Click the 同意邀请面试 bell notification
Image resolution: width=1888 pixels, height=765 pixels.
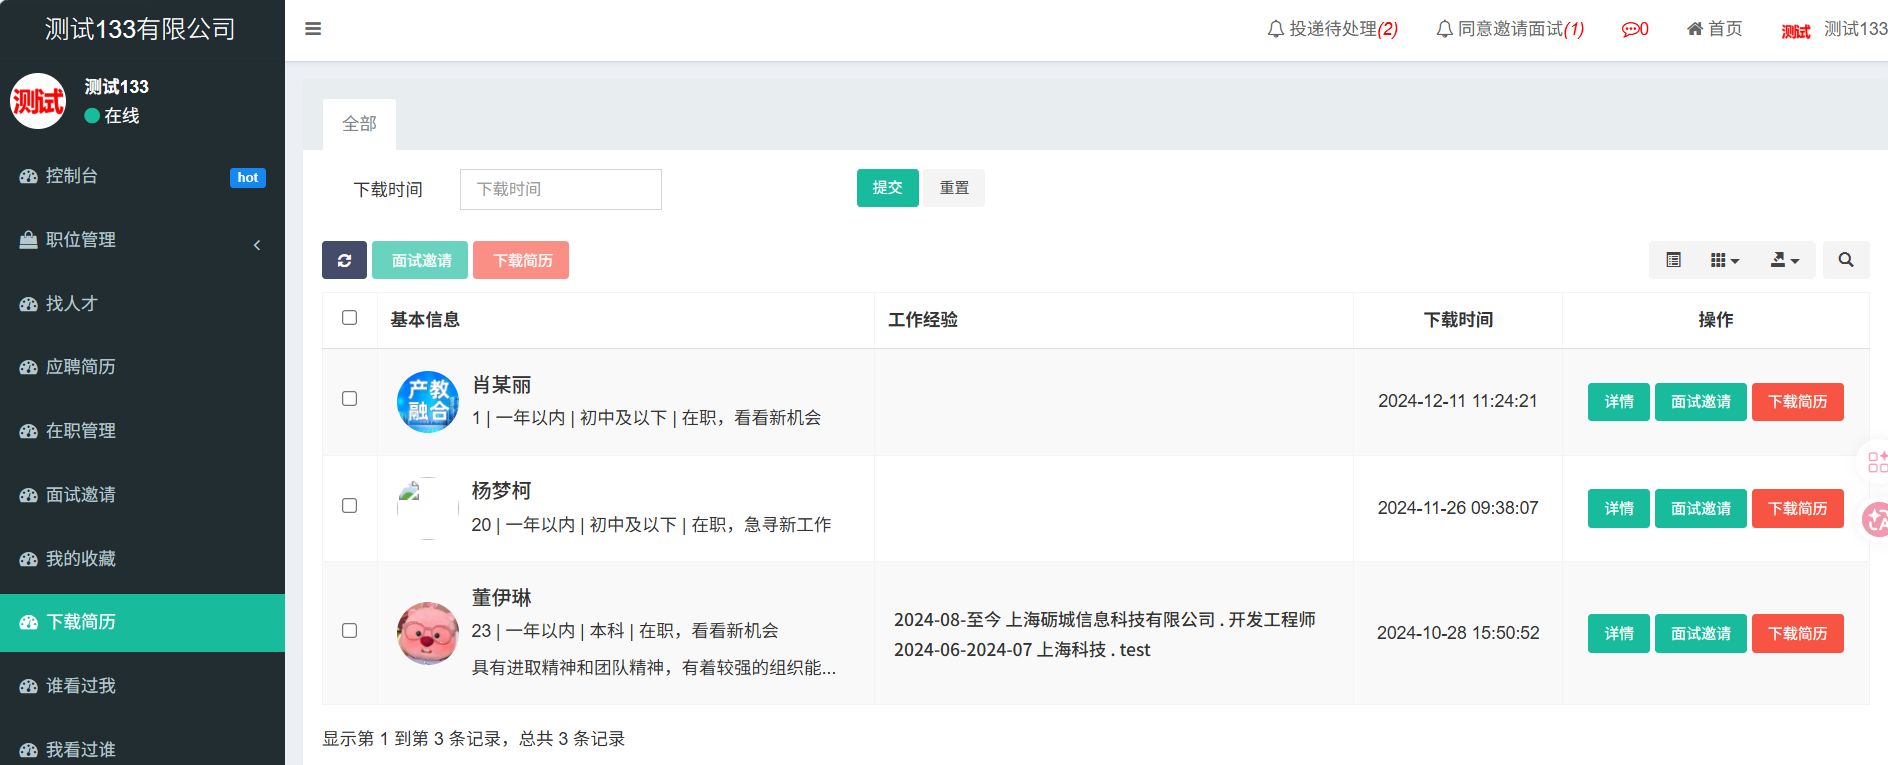1510,29
